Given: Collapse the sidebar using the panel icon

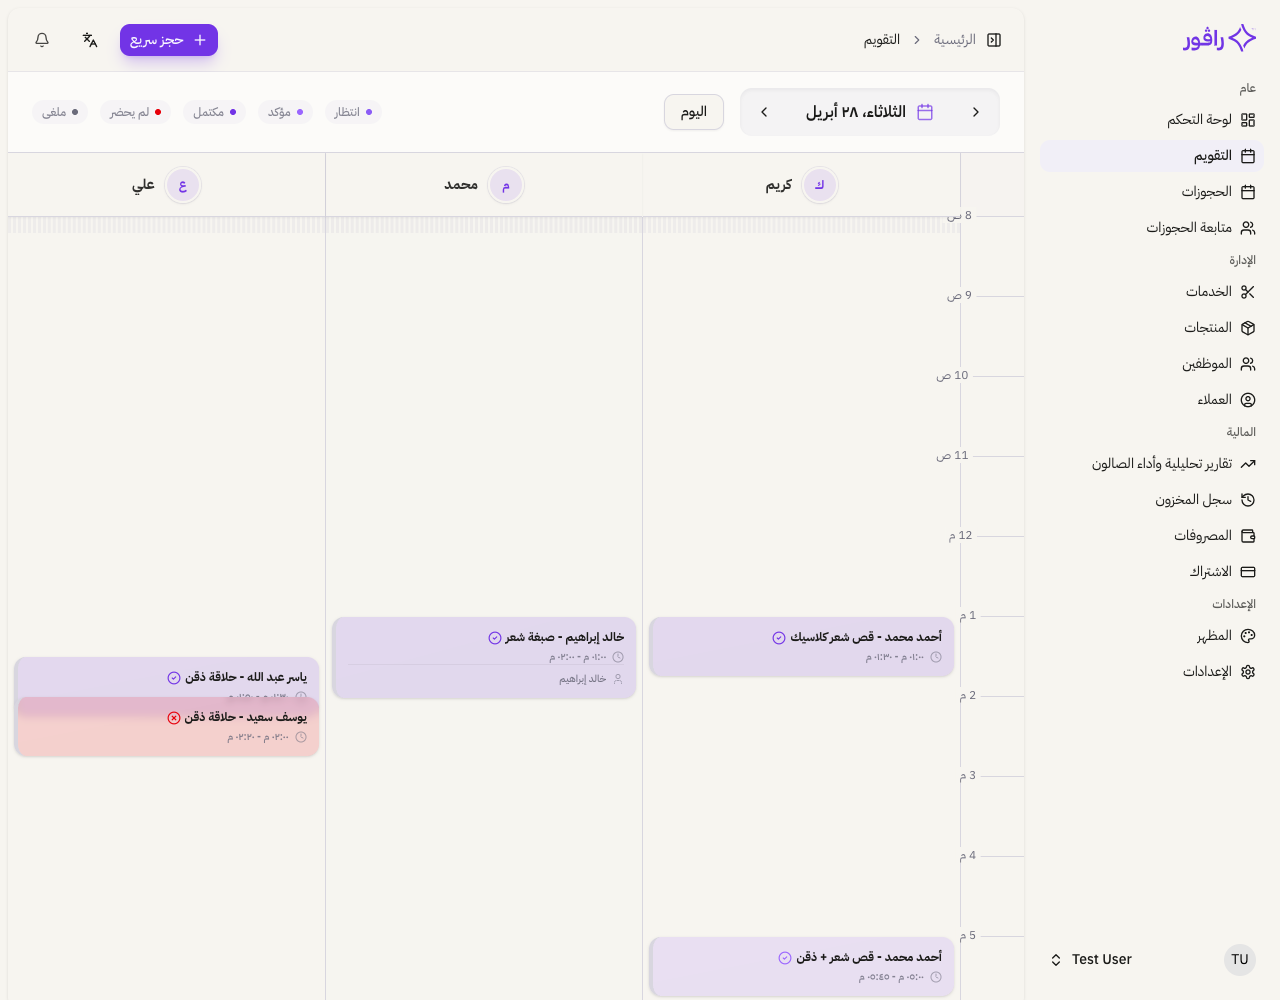Looking at the screenshot, I should click(994, 40).
